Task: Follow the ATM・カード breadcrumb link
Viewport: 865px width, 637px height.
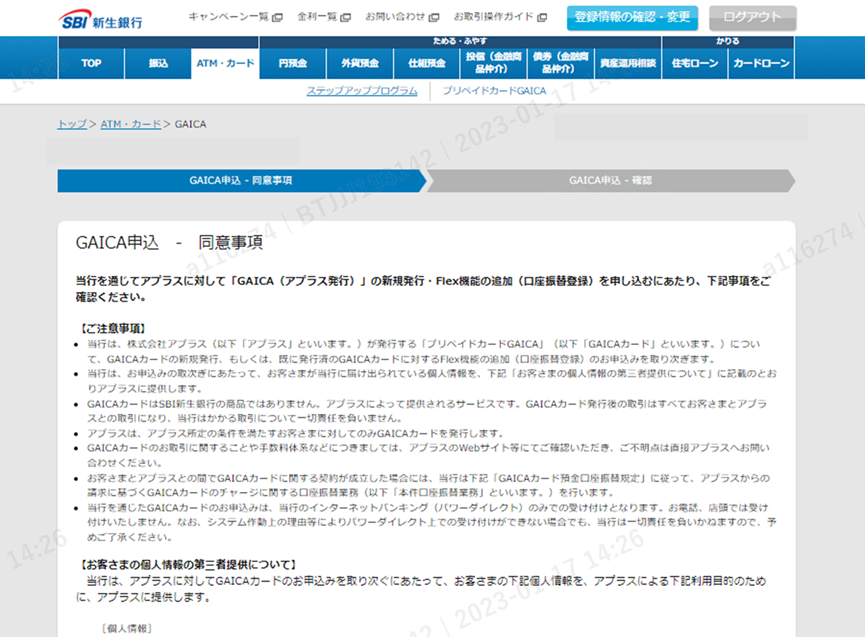Action: point(131,124)
